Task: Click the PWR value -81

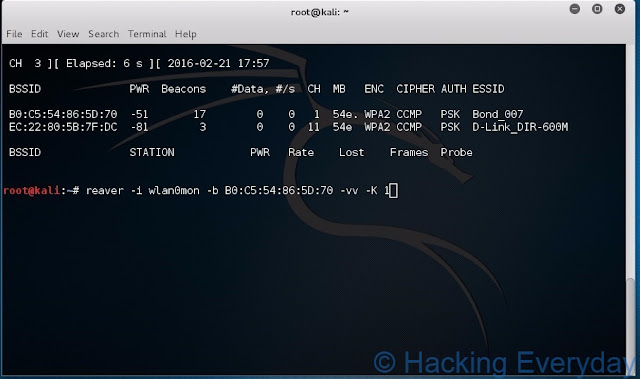Action: coord(139,127)
